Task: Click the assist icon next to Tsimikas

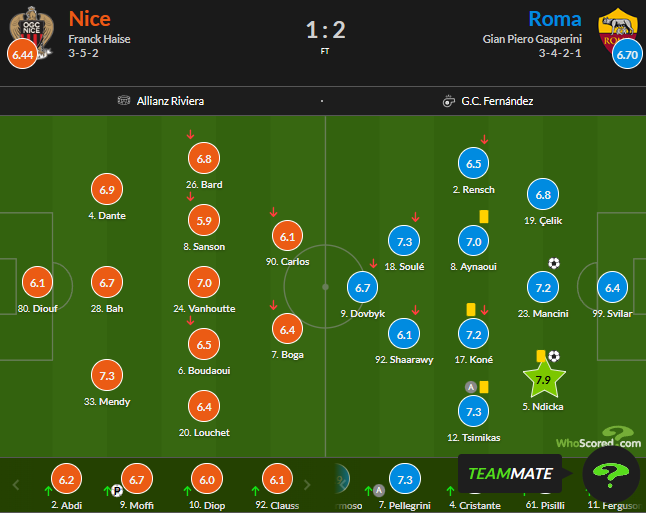Action: [x=470, y=386]
